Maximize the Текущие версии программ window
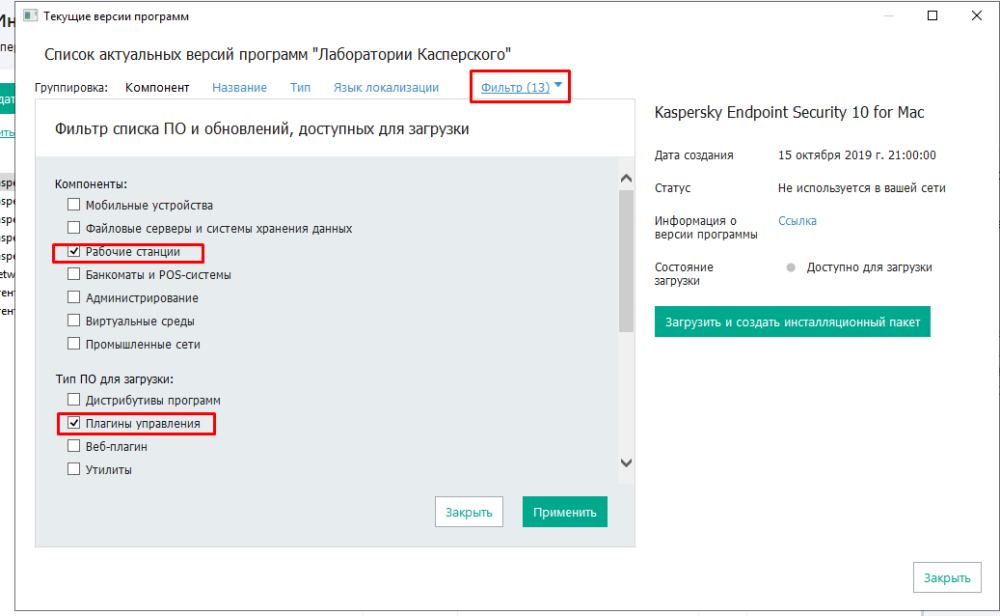1000x616 pixels. (x=932, y=16)
